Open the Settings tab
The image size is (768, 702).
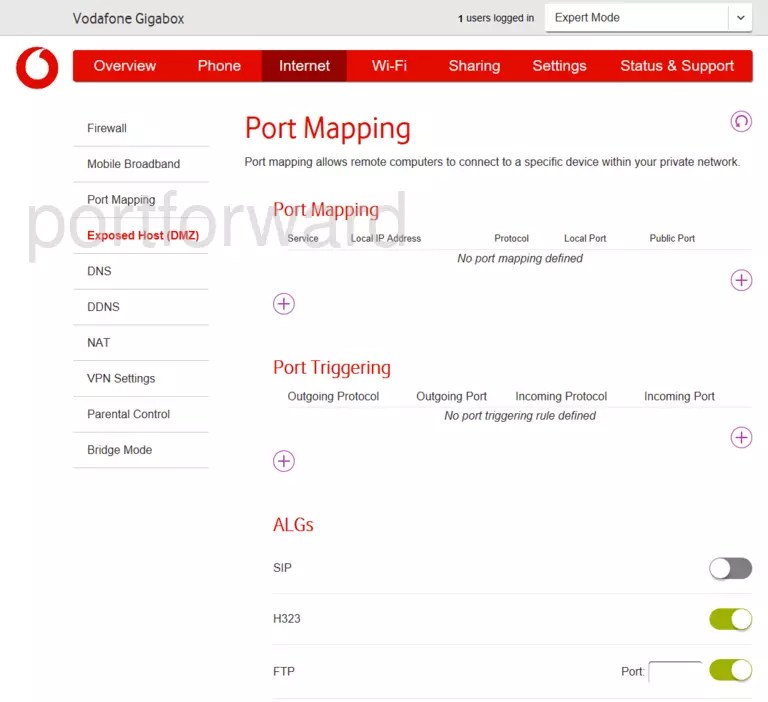pos(559,66)
